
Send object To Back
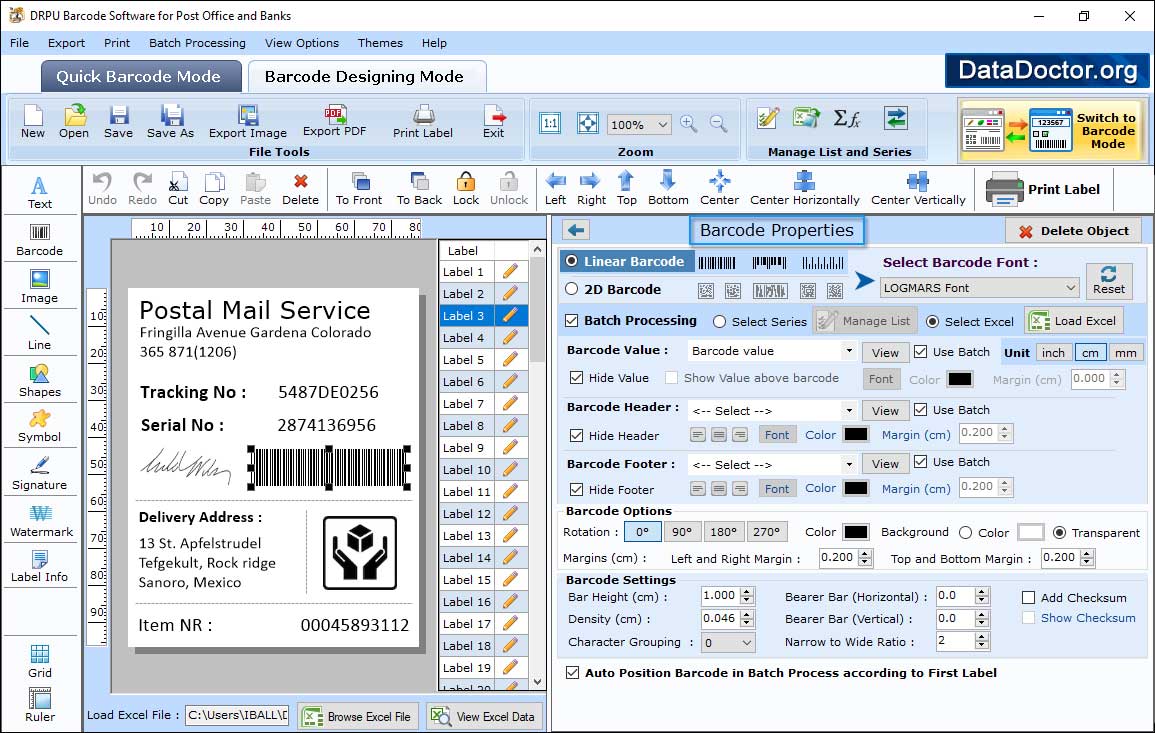[x=420, y=189]
